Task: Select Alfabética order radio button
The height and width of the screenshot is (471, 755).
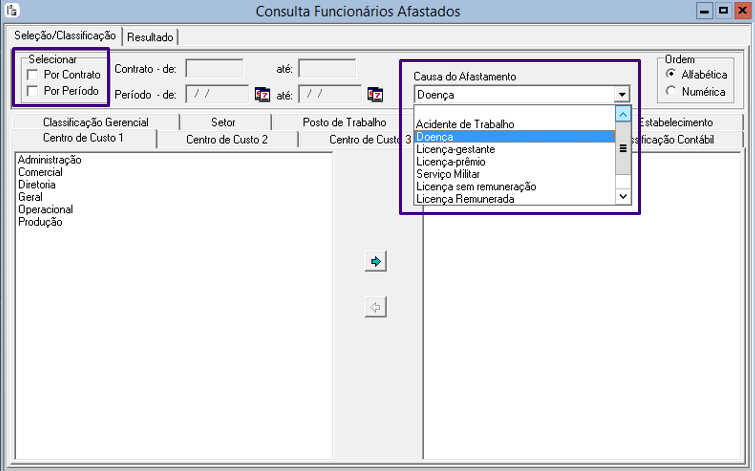Action: [x=671, y=75]
